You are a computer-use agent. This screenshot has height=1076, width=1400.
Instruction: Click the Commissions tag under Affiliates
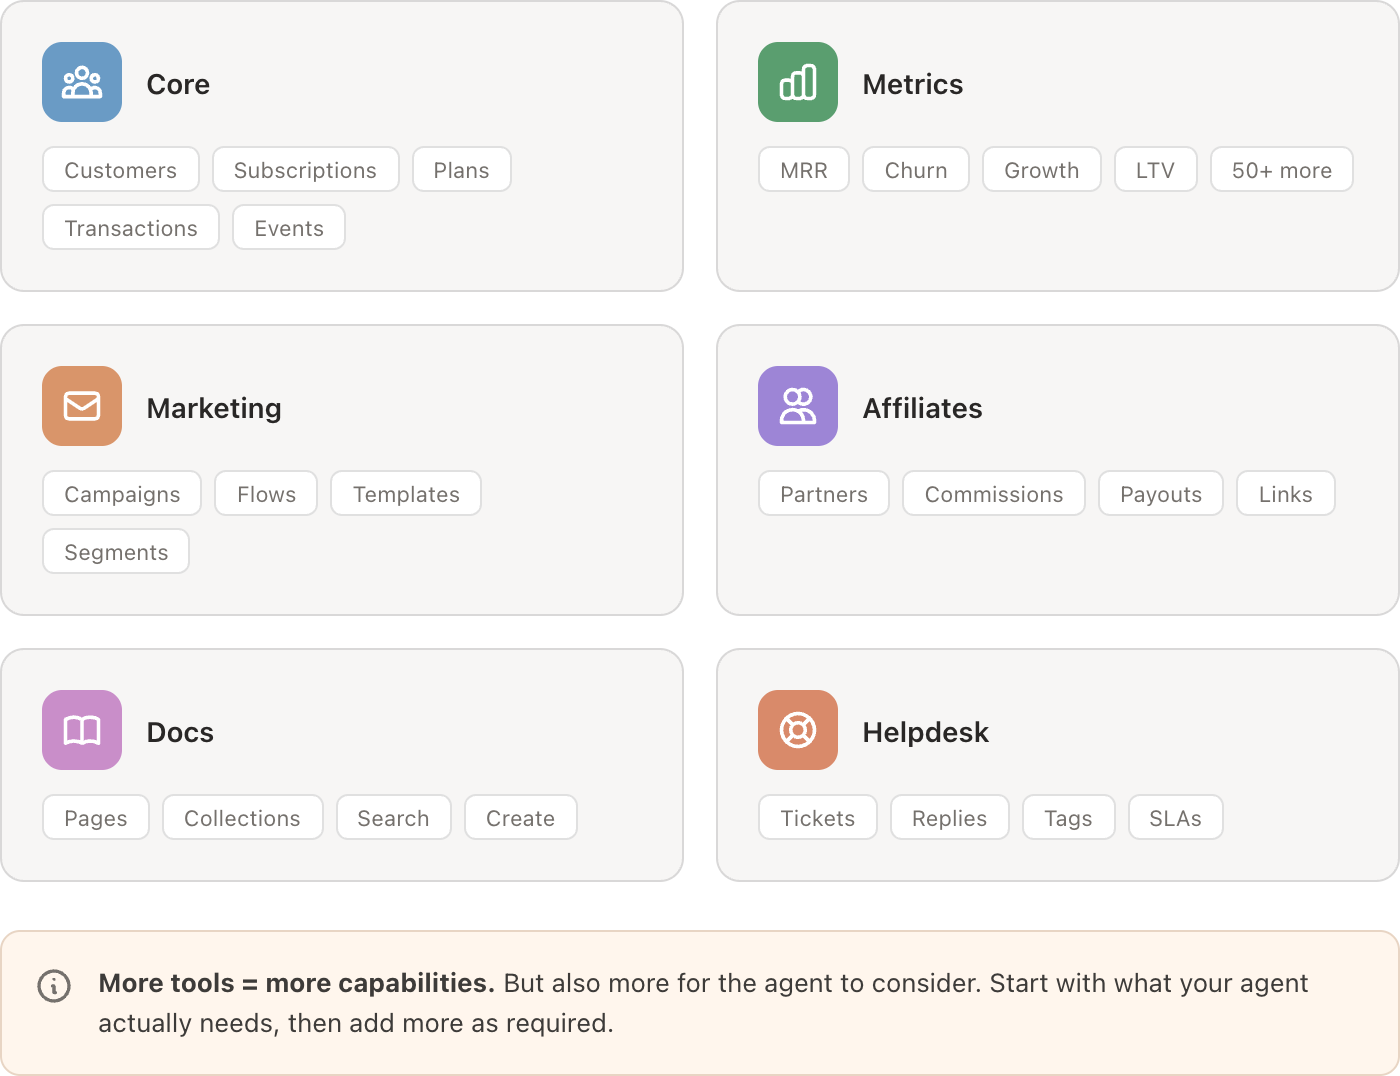pyautogui.click(x=994, y=494)
